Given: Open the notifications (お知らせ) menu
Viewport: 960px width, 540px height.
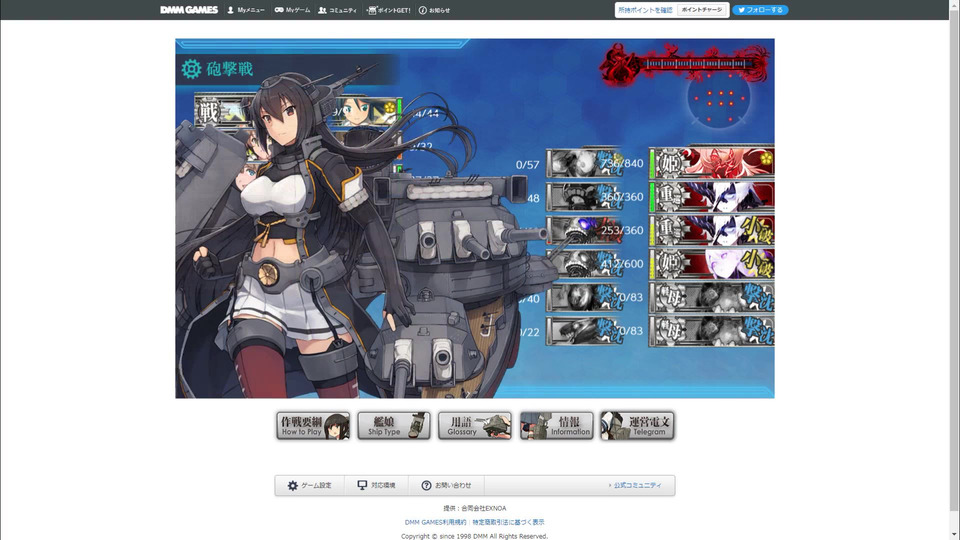Looking at the screenshot, I should click(434, 10).
